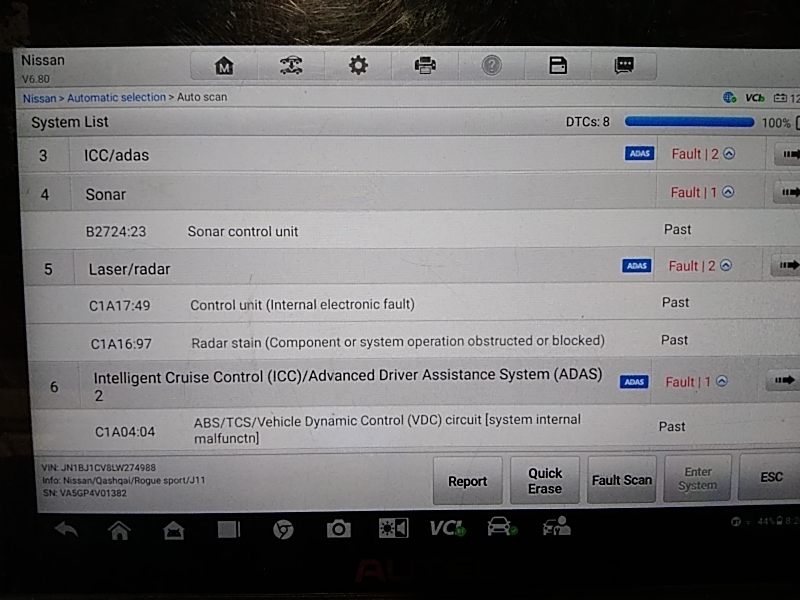The height and width of the screenshot is (600, 800).
Task: Collapse the Laser/radar fault list
Action: tap(726, 266)
